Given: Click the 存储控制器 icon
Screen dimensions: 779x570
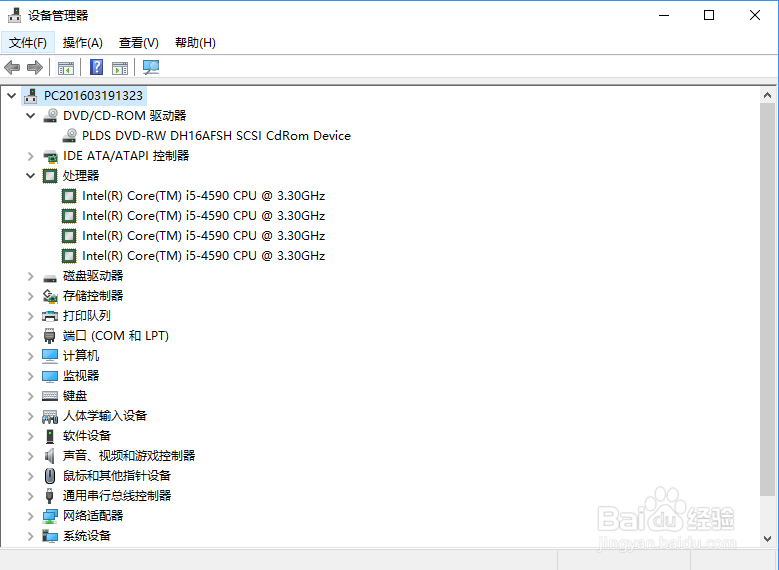Looking at the screenshot, I should tap(50, 296).
